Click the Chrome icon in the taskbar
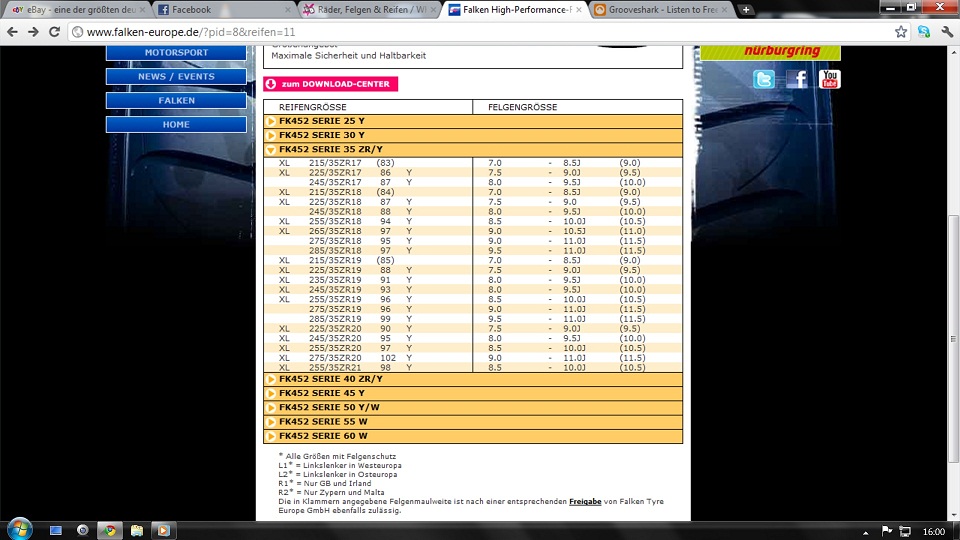Viewport: 960px width, 540px height. (x=109, y=530)
